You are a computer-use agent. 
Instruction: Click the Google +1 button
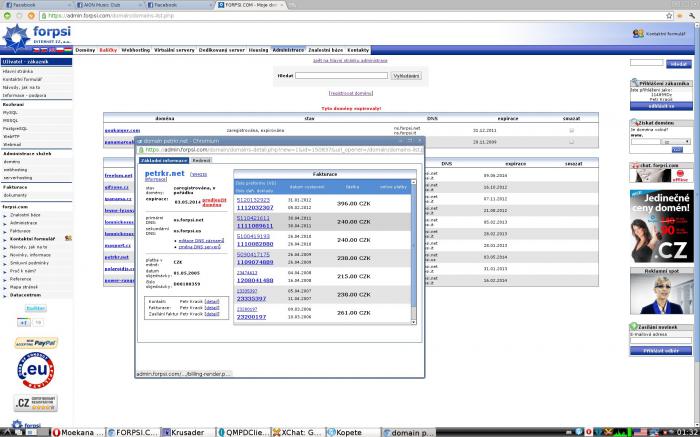[24, 322]
